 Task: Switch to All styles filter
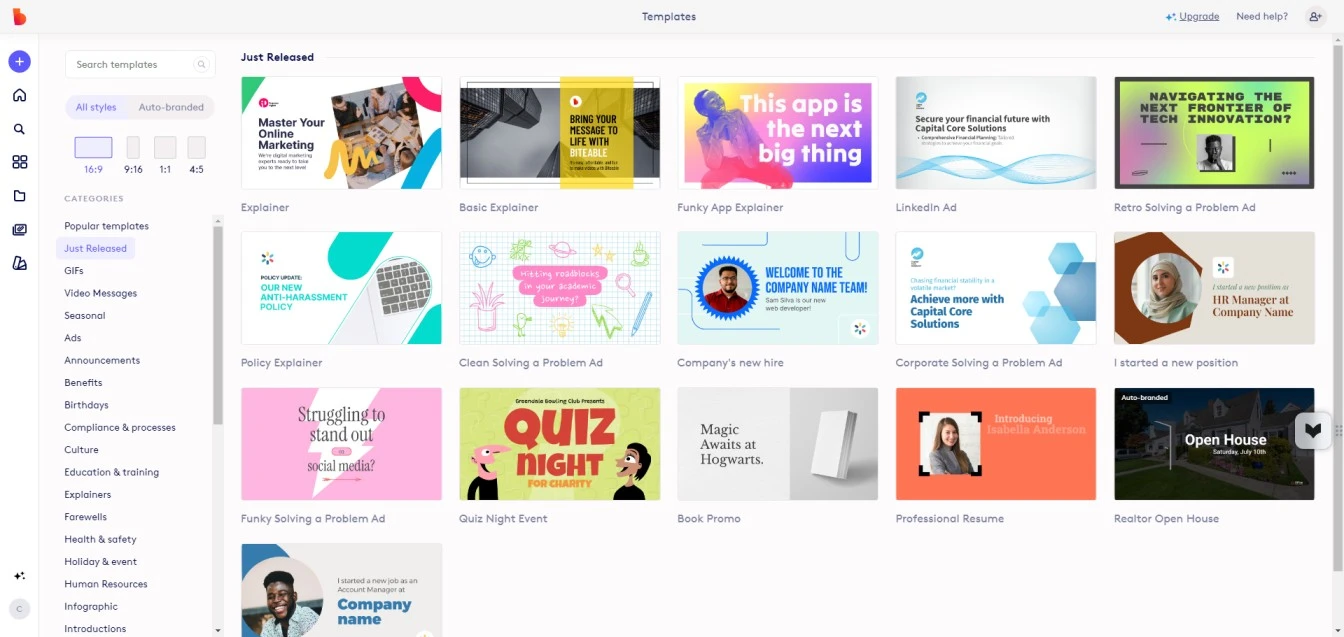pyautogui.click(x=96, y=107)
